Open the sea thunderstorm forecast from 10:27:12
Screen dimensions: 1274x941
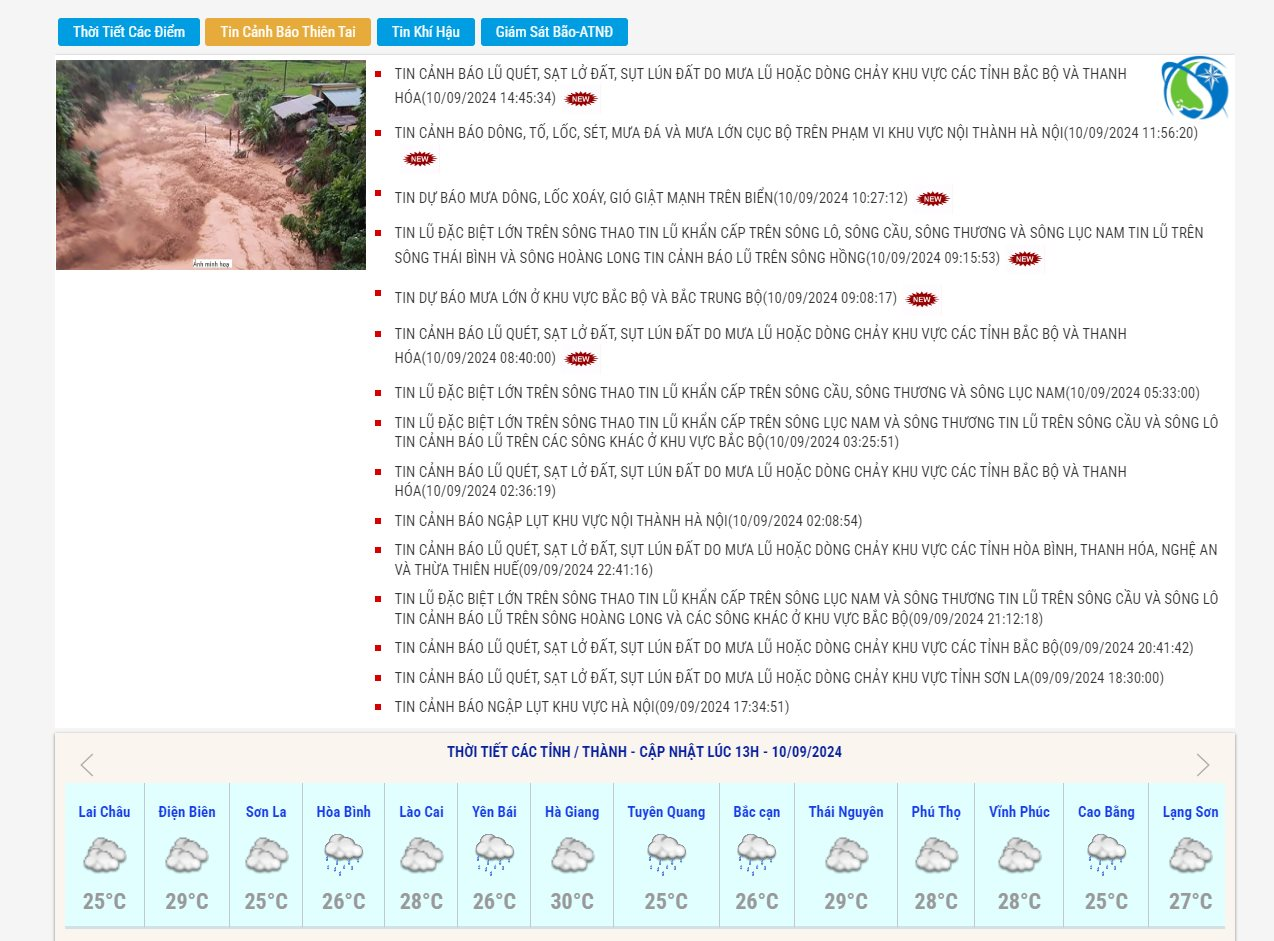coord(650,198)
